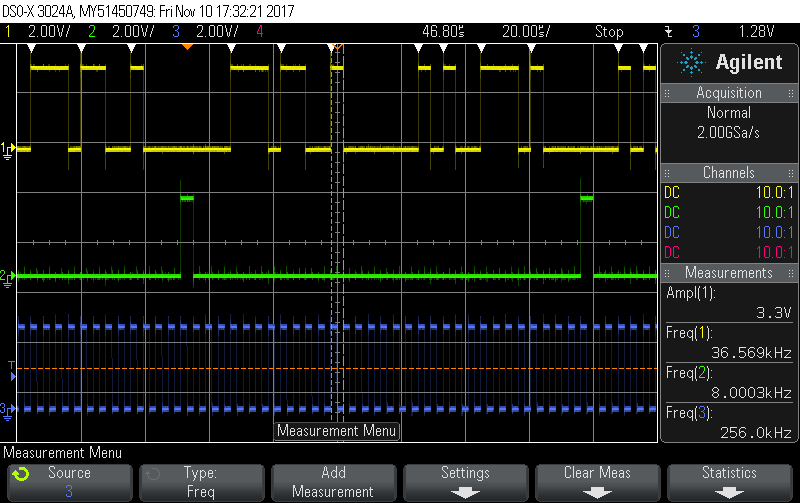Screen dimensions: 800x503
Task: Open the Measurements panel header
Action: coord(729,272)
